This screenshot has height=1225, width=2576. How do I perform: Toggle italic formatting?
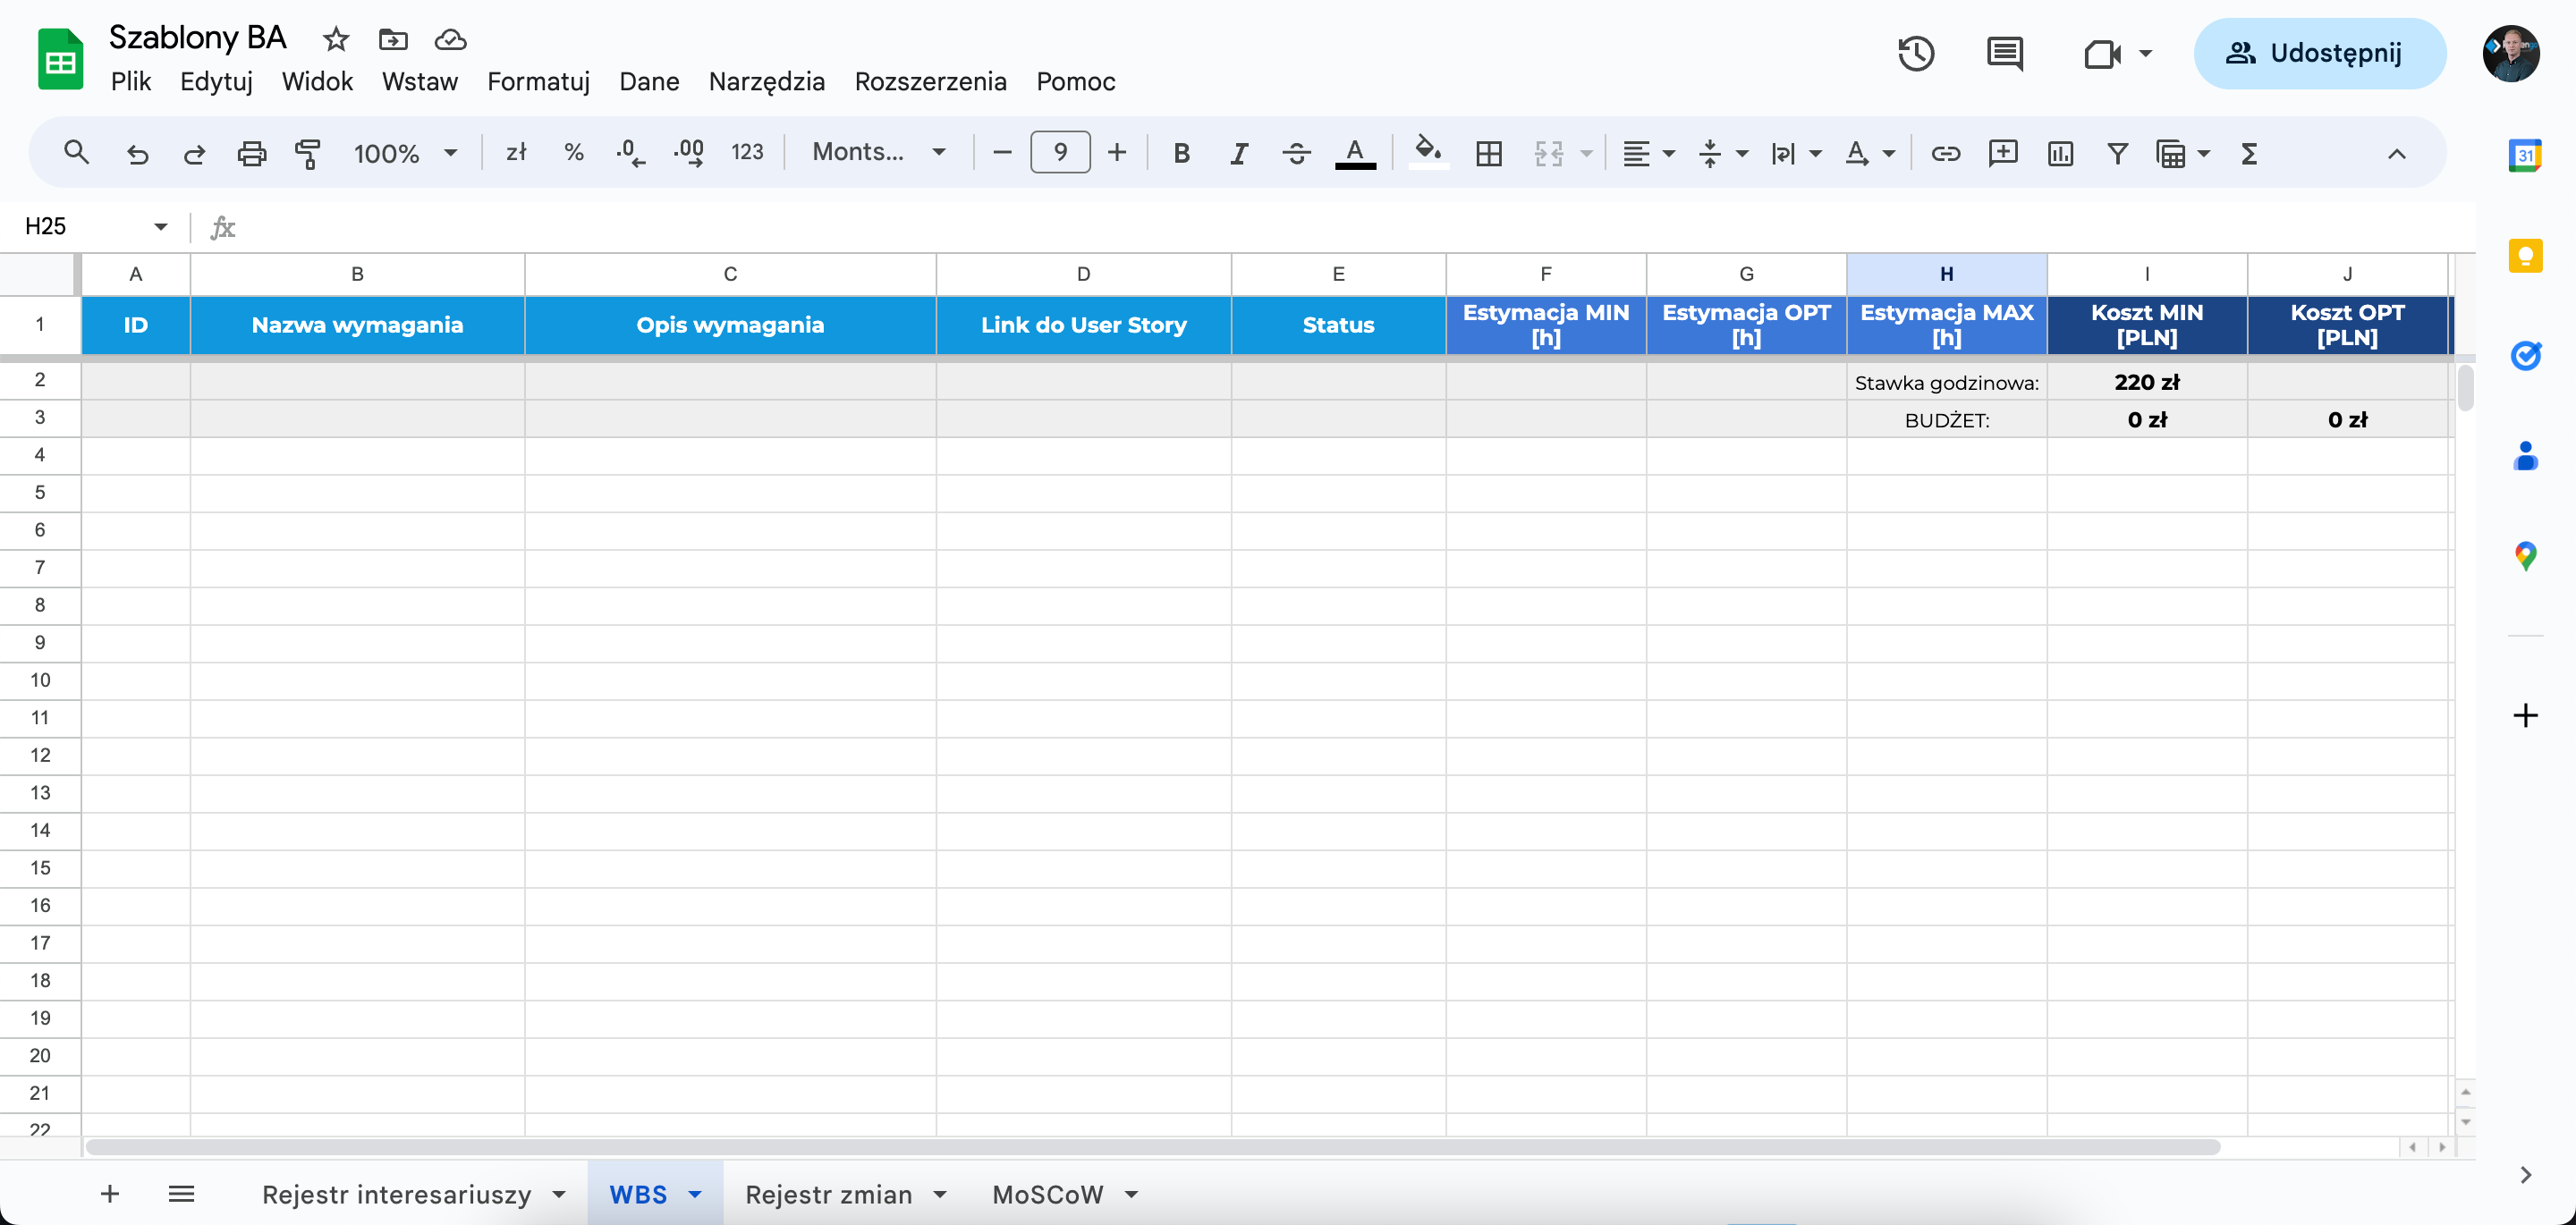(x=1239, y=153)
